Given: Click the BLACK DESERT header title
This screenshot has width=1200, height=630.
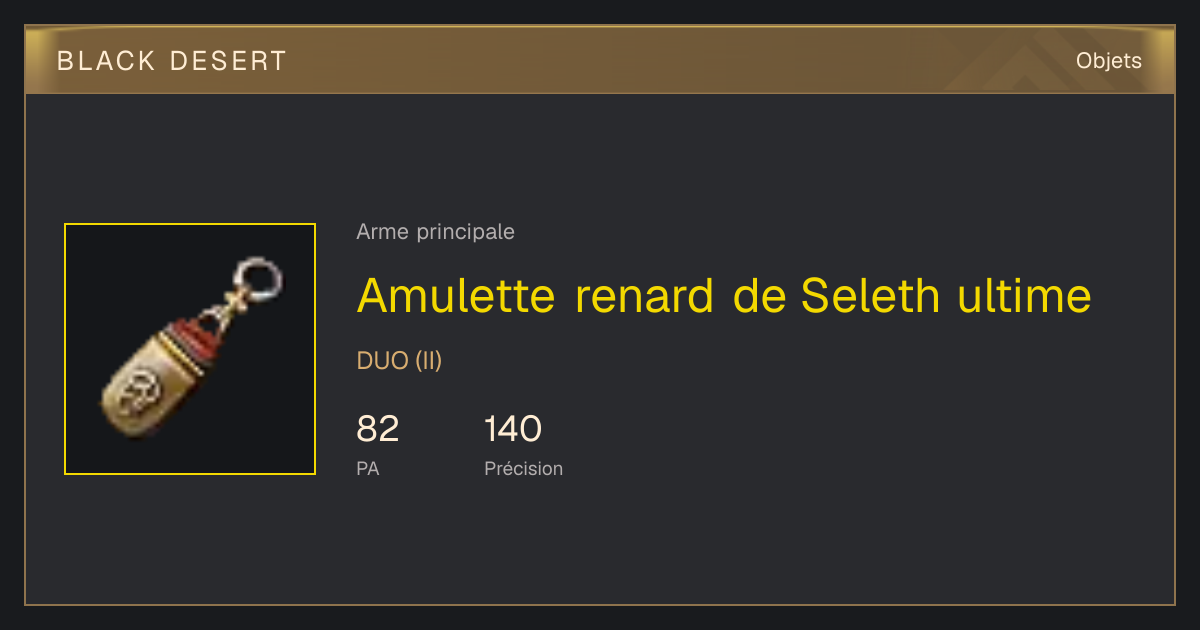Looking at the screenshot, I should tap(172, 61).
